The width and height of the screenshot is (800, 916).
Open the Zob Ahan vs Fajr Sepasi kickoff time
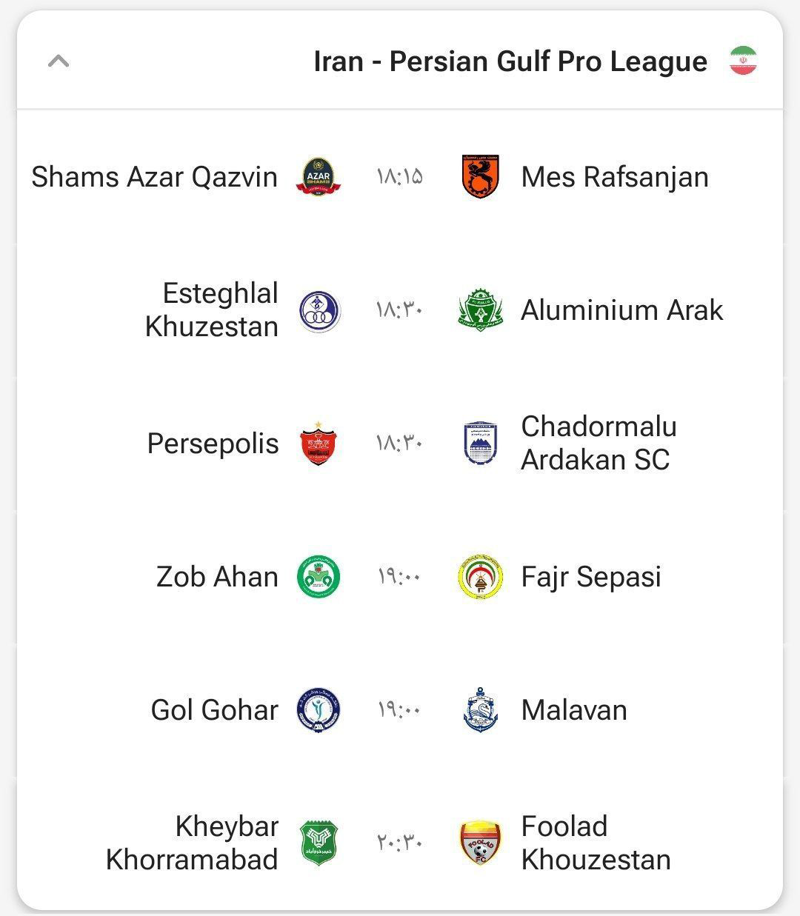click(400, 577)
